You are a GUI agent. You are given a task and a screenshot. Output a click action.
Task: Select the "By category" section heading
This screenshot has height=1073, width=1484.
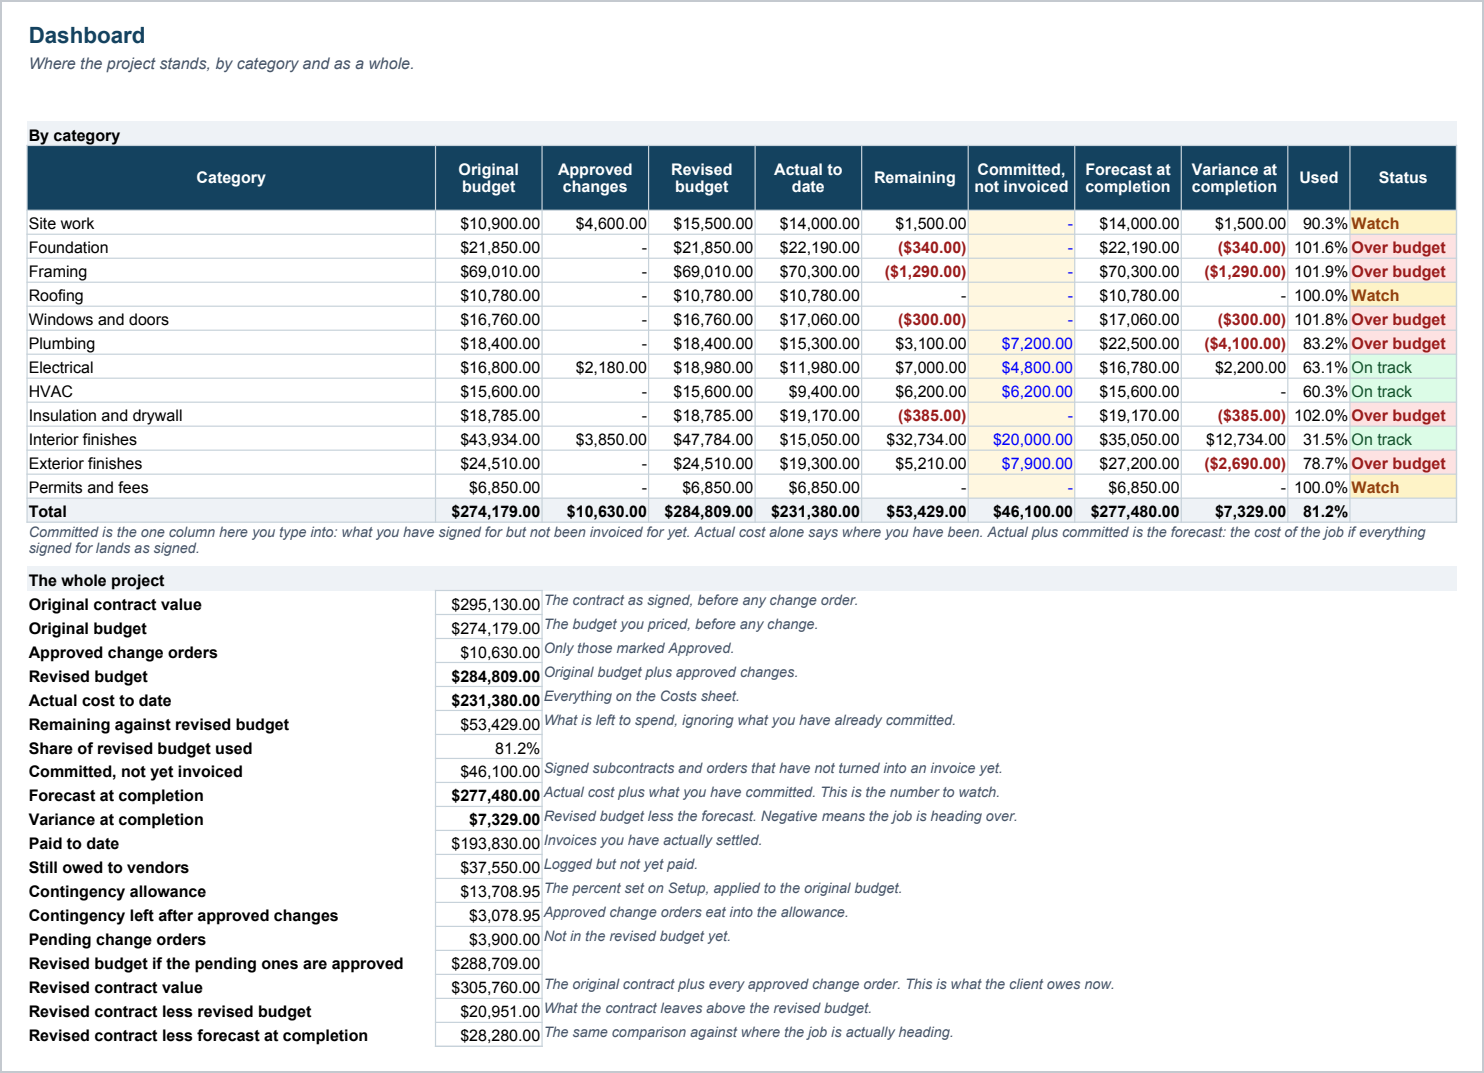tap(74, 135)
